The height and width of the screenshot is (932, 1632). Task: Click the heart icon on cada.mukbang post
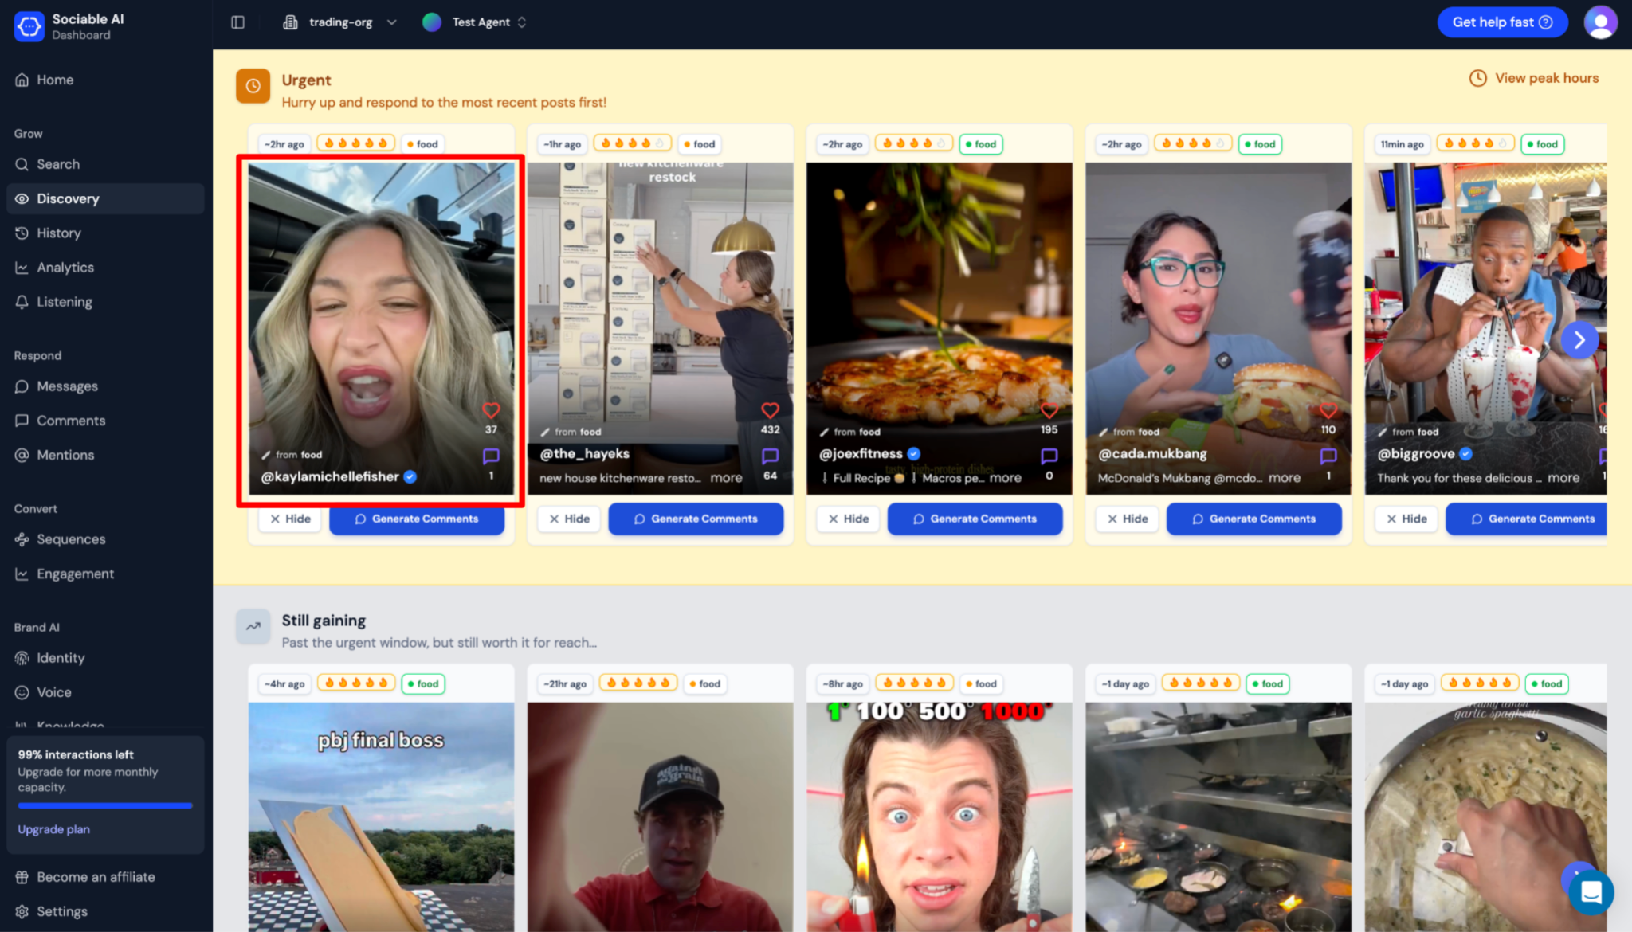point(1328,410)
